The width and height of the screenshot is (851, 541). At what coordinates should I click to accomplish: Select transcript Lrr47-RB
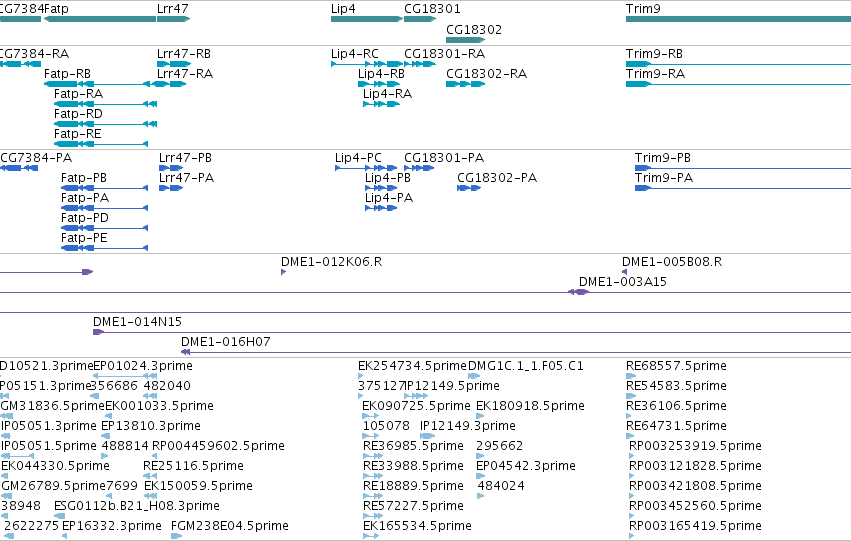(x=174, y=64)
